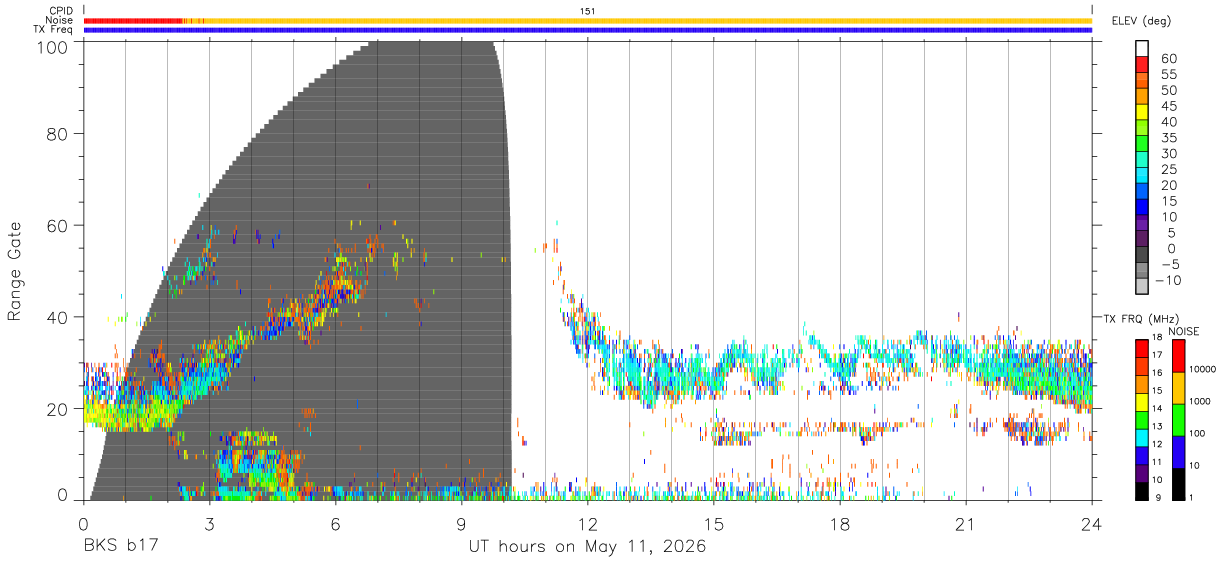Click NOISE scale value 1000
This screenshot has width=1228, height=567.
coord(1200,401)
